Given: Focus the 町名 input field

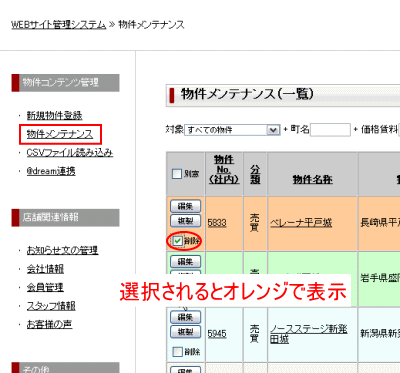Looking at the screenshot, I should point(330,130).
